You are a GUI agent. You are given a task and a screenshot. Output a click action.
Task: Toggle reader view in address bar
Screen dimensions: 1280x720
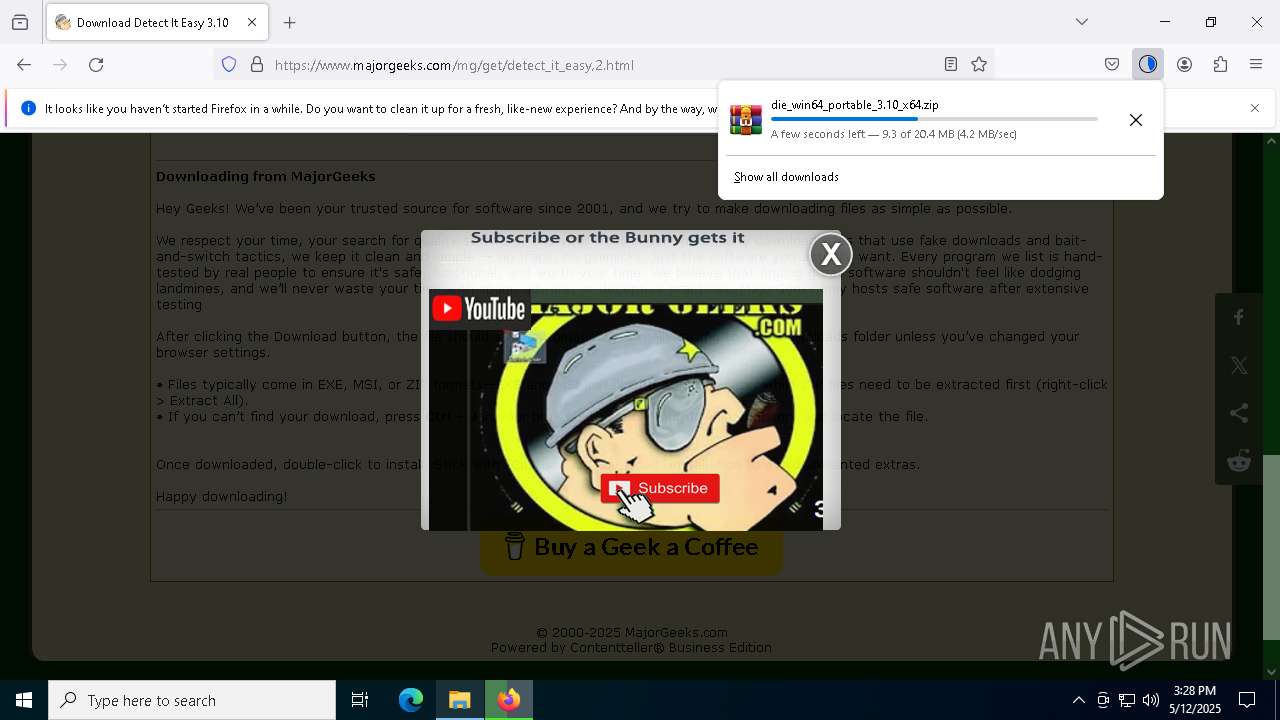coord(951,65)
